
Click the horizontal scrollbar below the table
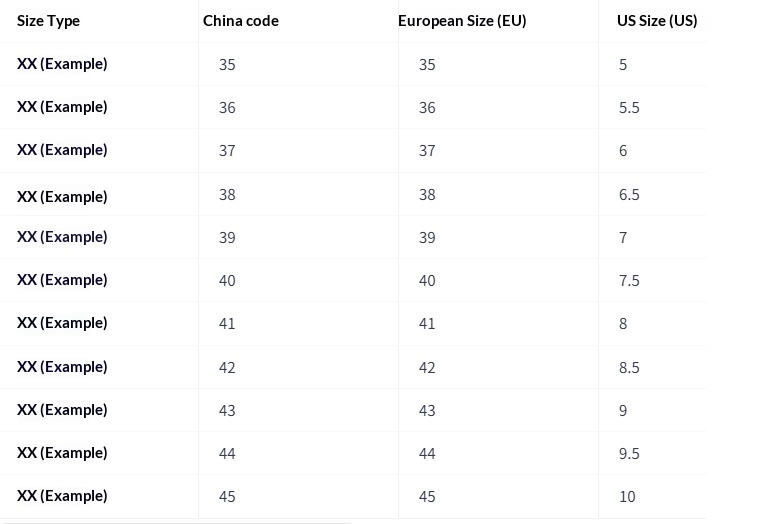pyautogui.click(x=176, y=521)
